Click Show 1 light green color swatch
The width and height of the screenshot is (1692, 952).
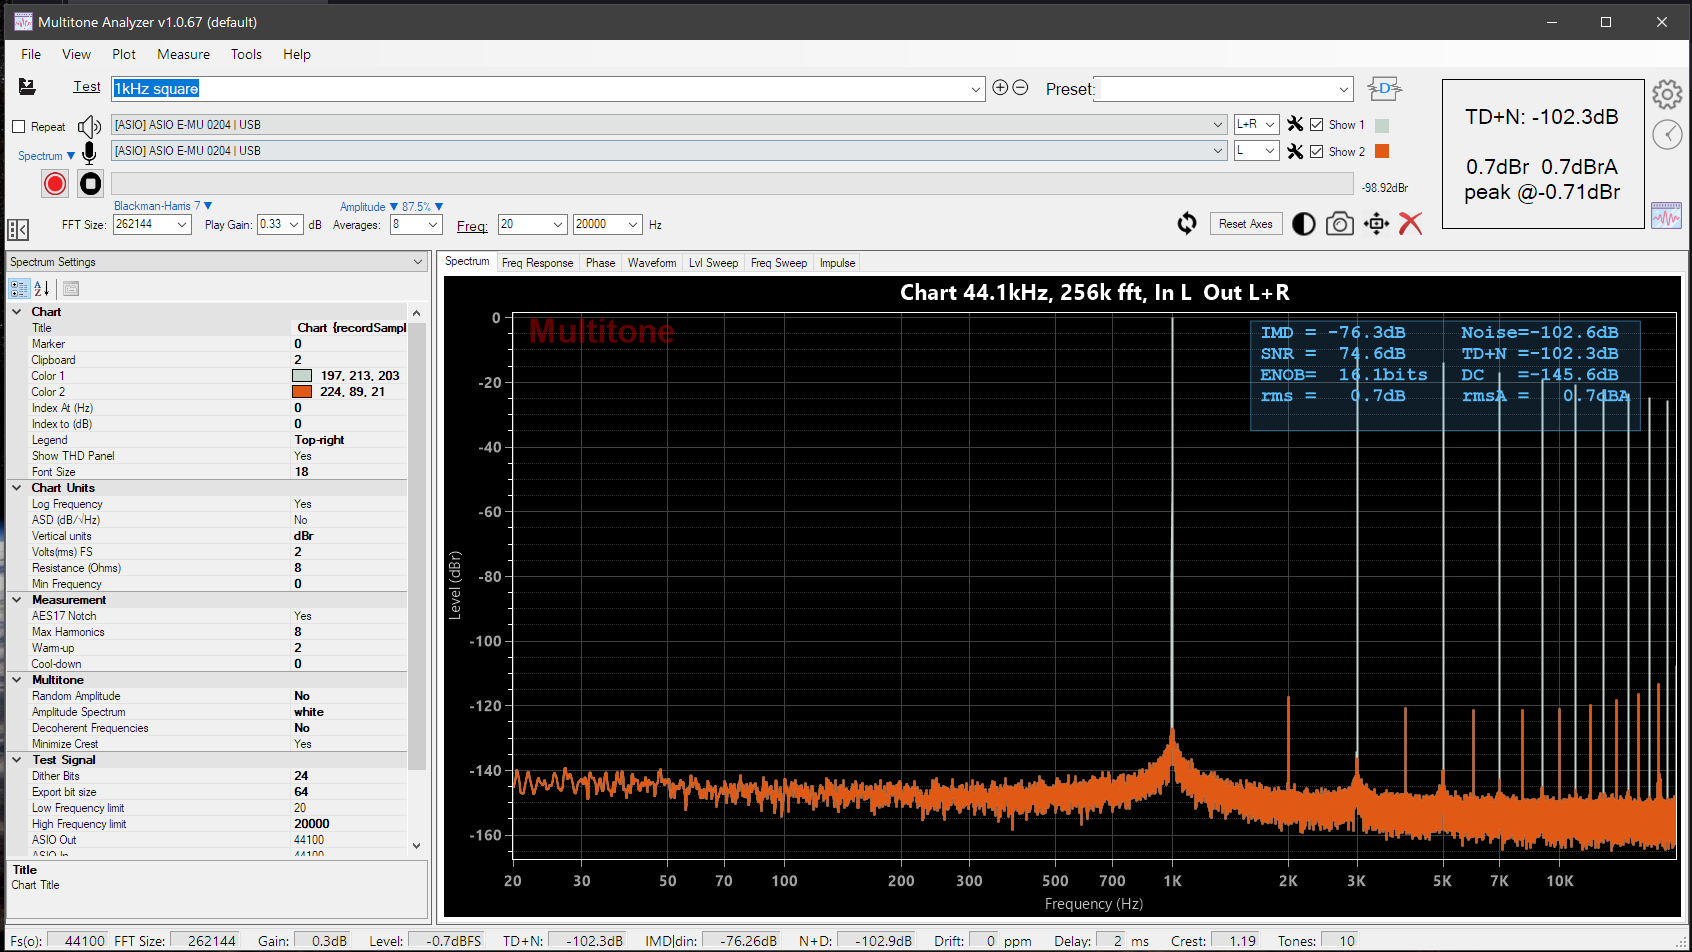1382,125
